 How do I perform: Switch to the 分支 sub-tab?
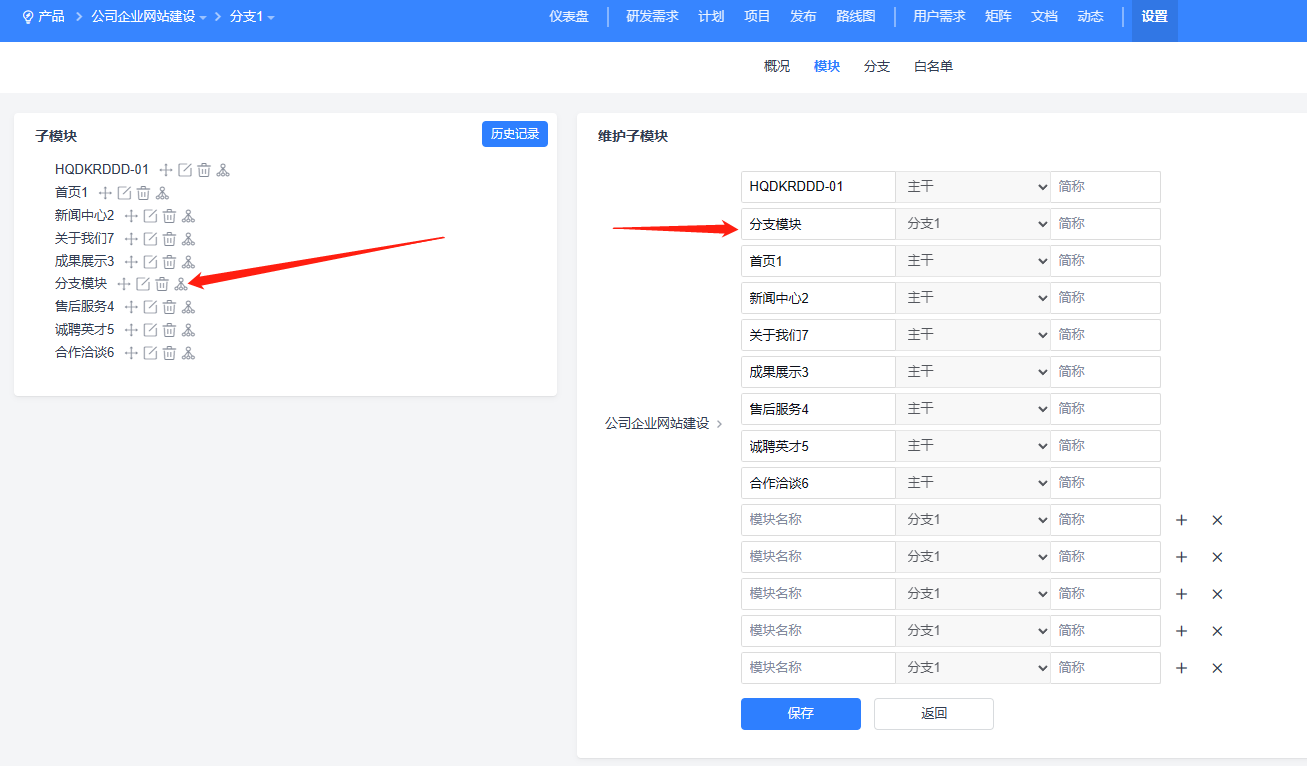point(877,66)
